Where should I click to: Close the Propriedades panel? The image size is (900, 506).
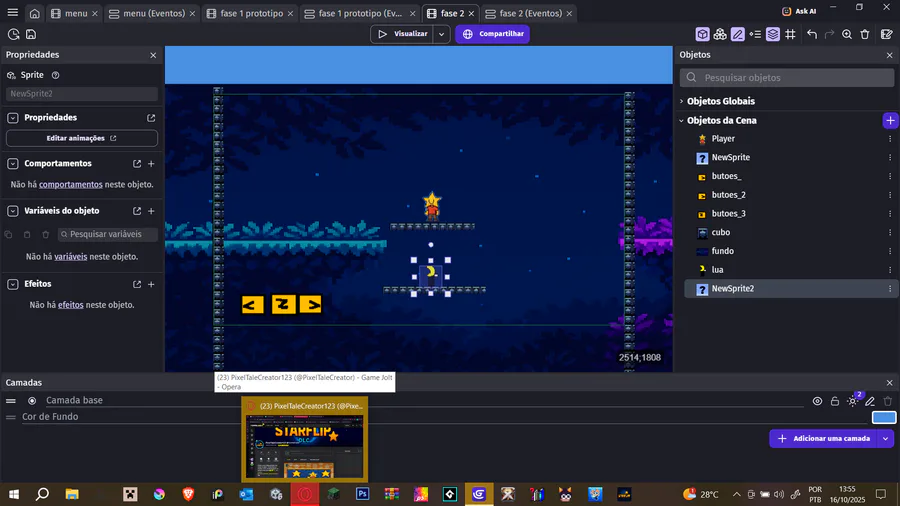point(153,55)
